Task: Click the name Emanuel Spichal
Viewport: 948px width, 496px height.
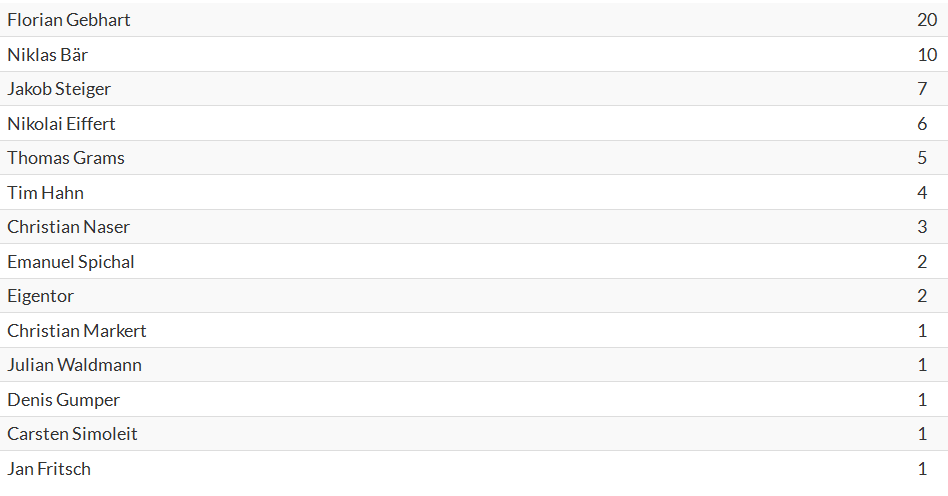Action: (71, 262)
